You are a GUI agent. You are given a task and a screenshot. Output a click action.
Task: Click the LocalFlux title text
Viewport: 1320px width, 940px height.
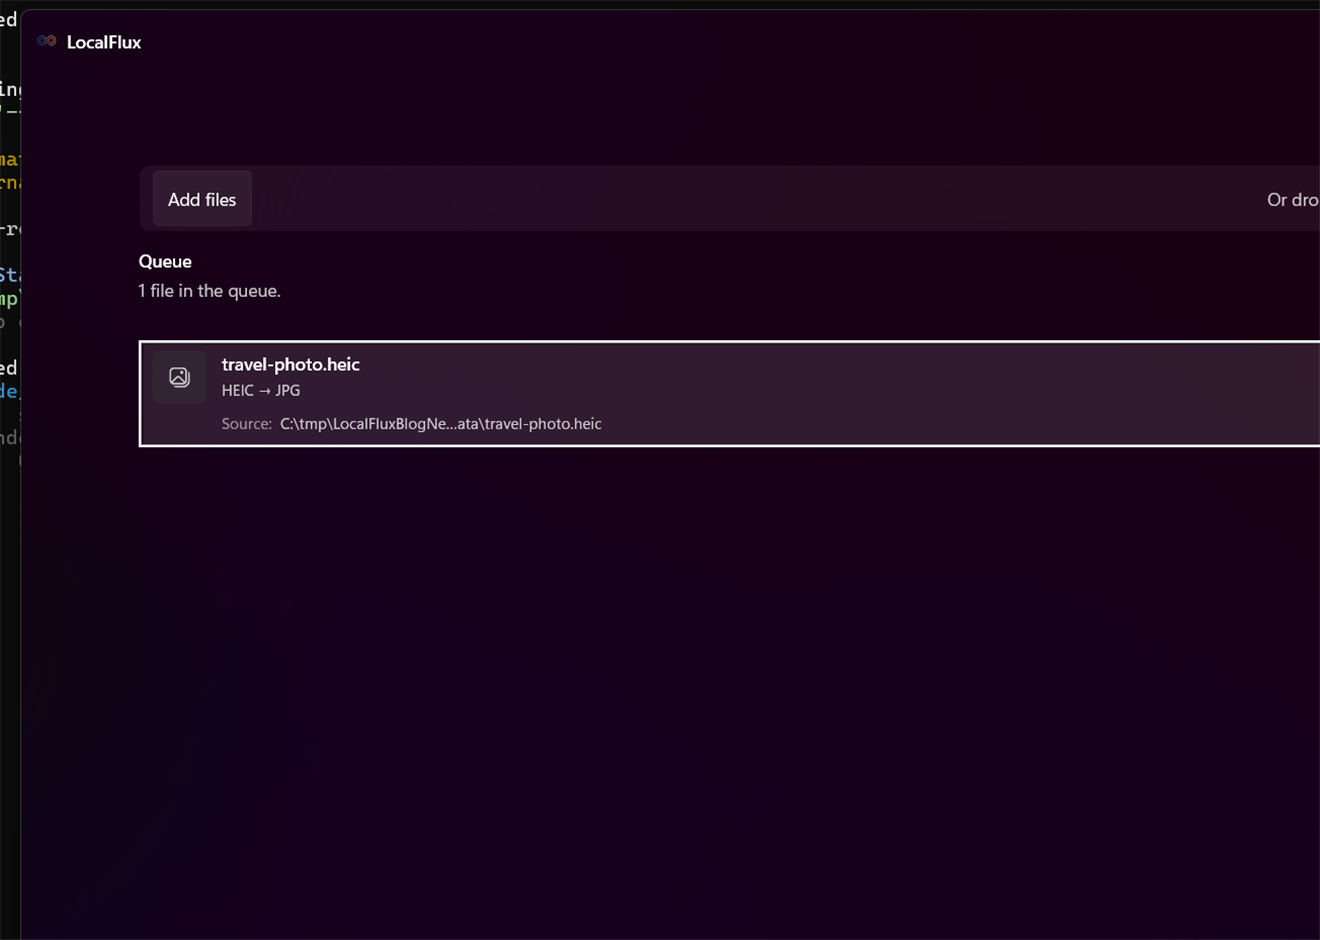coord(104,42)
